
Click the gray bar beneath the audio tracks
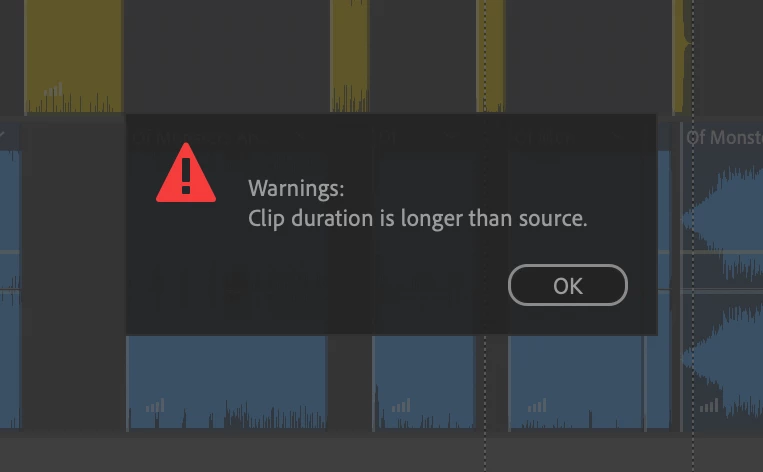coord(382,451)
